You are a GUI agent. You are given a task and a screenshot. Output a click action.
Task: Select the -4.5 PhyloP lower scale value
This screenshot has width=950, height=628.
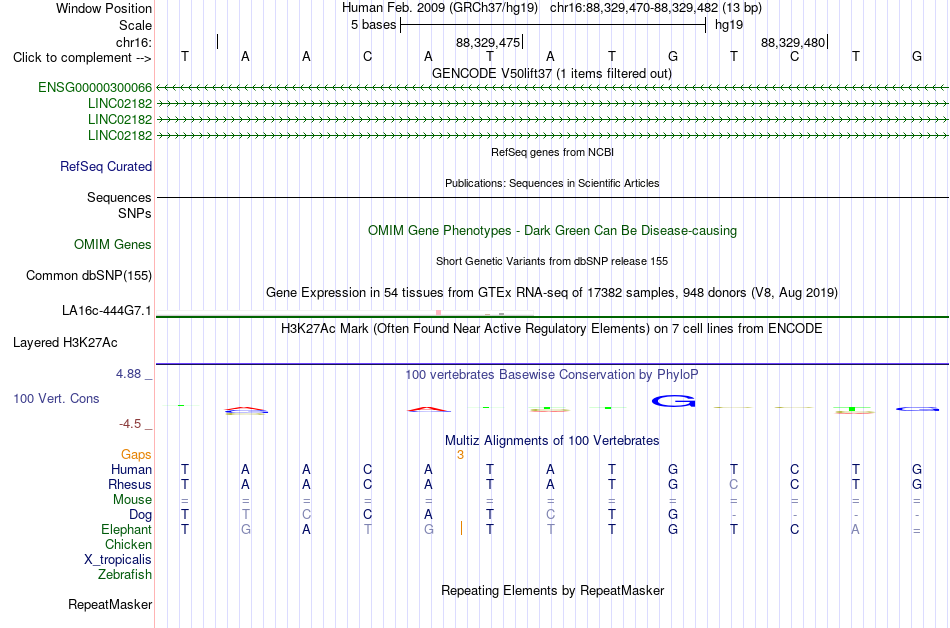(130, 424)
